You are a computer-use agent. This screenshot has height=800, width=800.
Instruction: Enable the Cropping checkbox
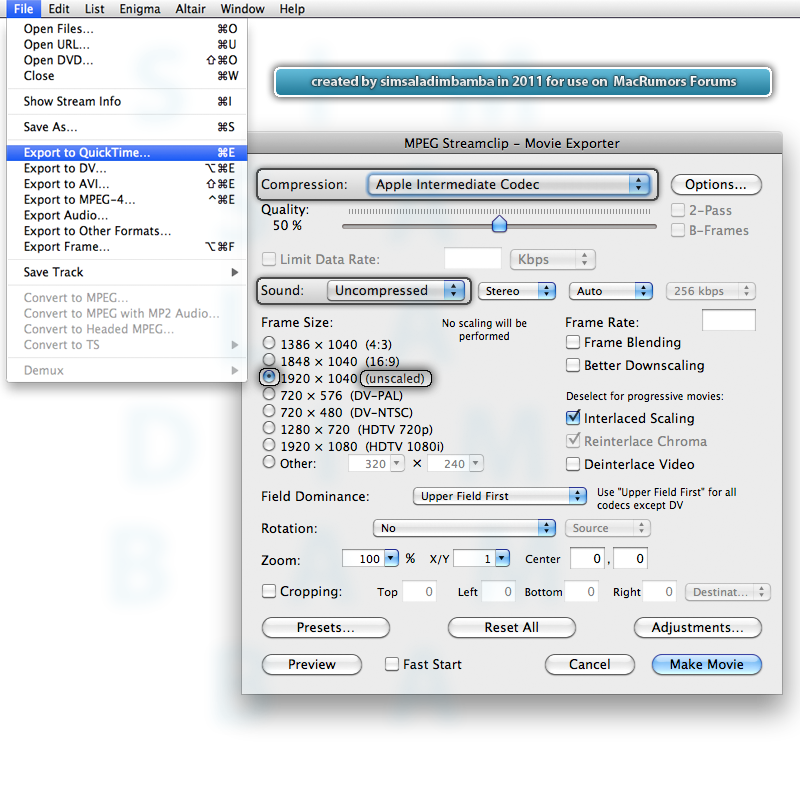point(269,591)
